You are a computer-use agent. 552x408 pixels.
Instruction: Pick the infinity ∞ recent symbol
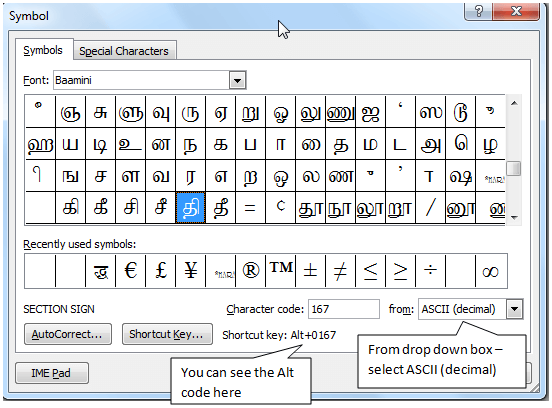click(x=491, y=271)
